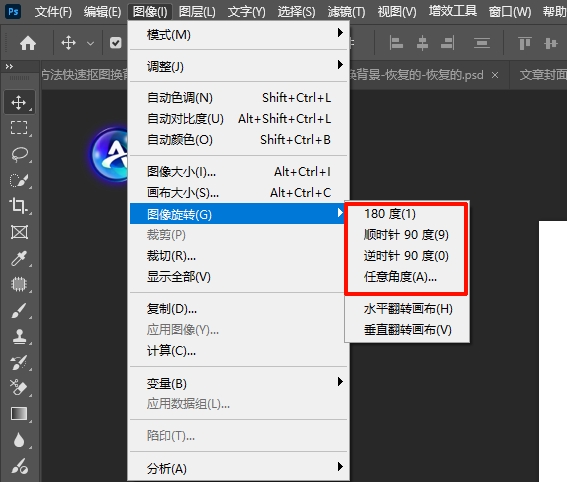This screenshot has height=482, width=567.
Task: Select the Crop tool
Action: click(x=19, y=206)
